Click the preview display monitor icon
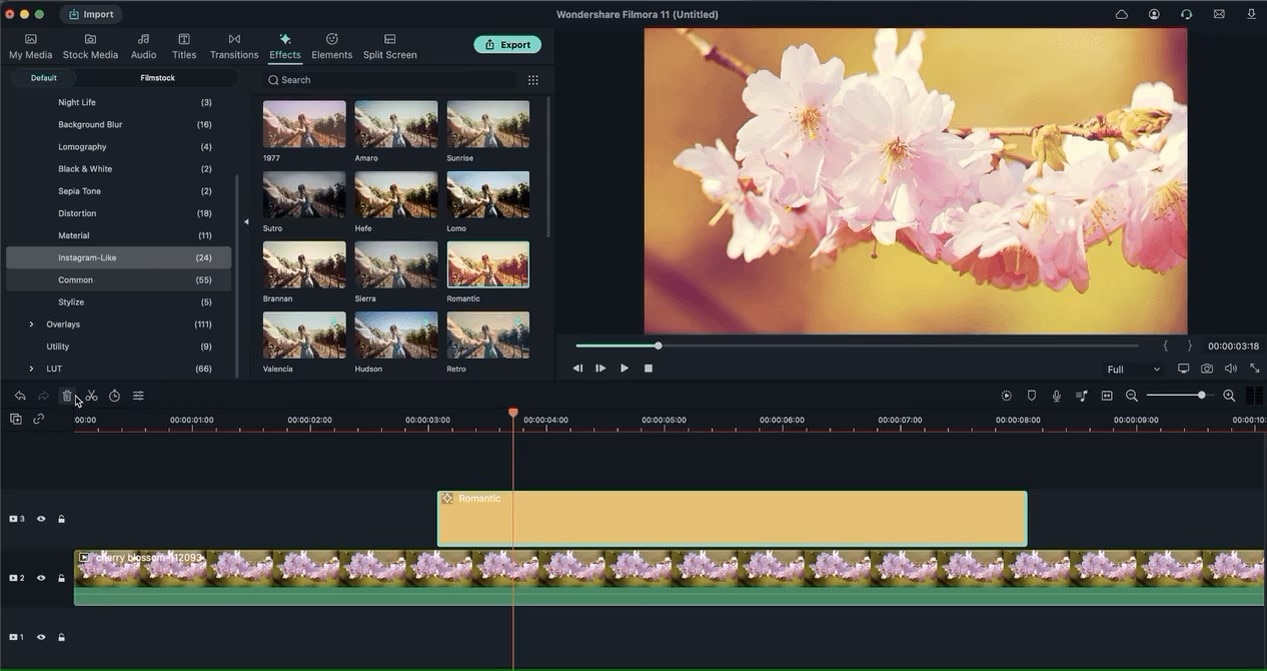The image size is (1267, 671). (x=1183, y=369)
